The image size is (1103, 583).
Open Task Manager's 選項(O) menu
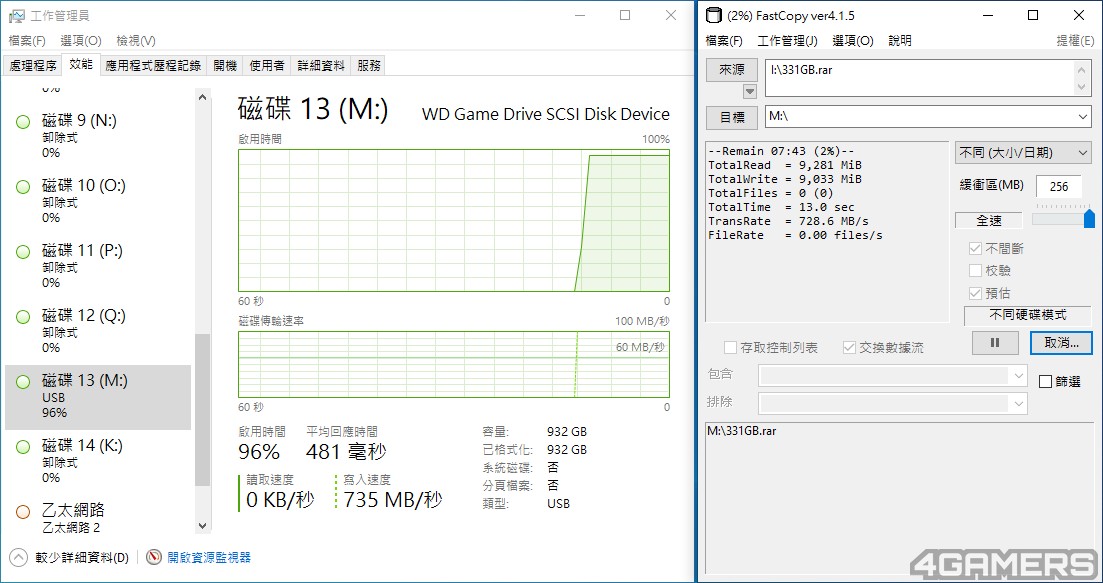tap(80, 41)
